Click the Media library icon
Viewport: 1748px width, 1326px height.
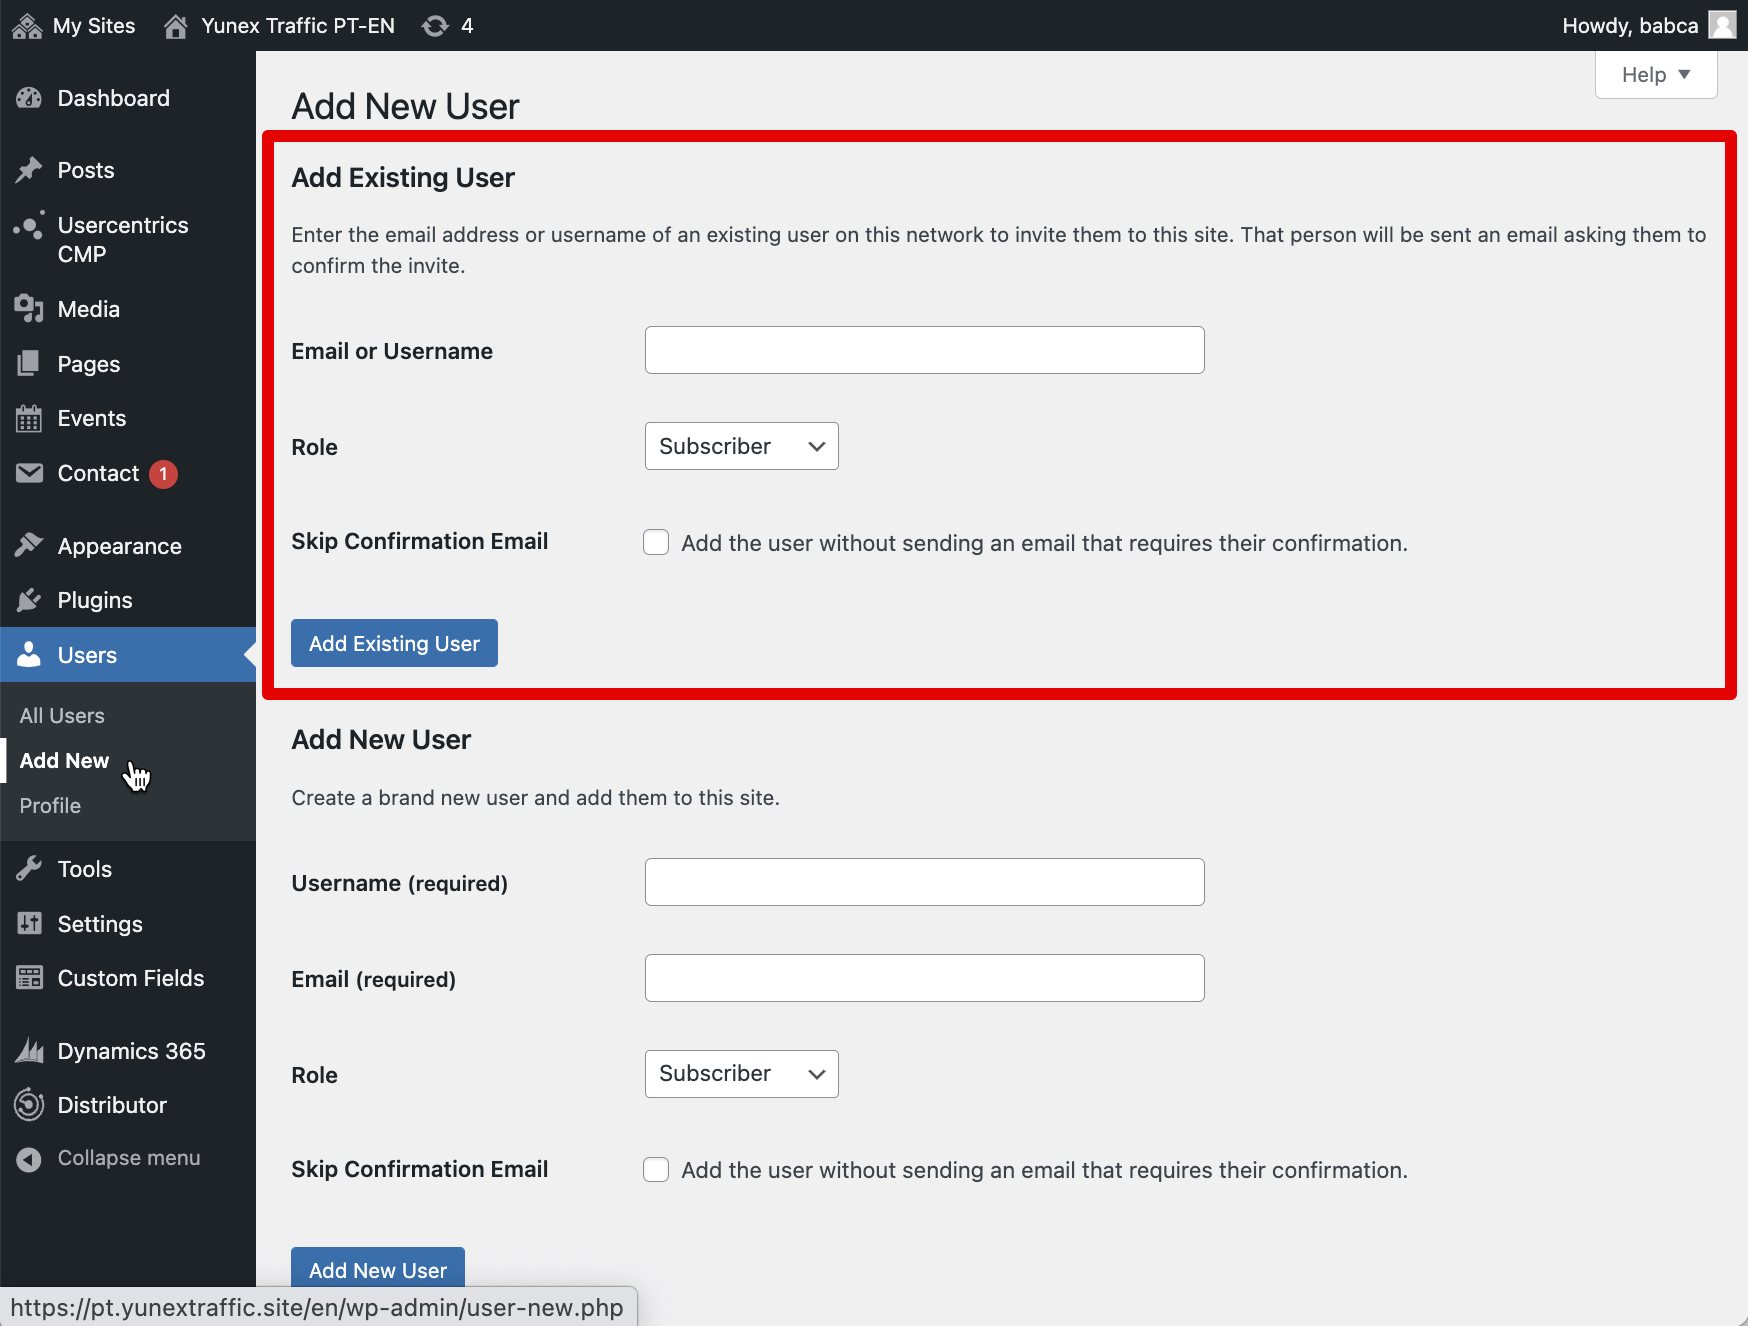(x=29, y=309)
